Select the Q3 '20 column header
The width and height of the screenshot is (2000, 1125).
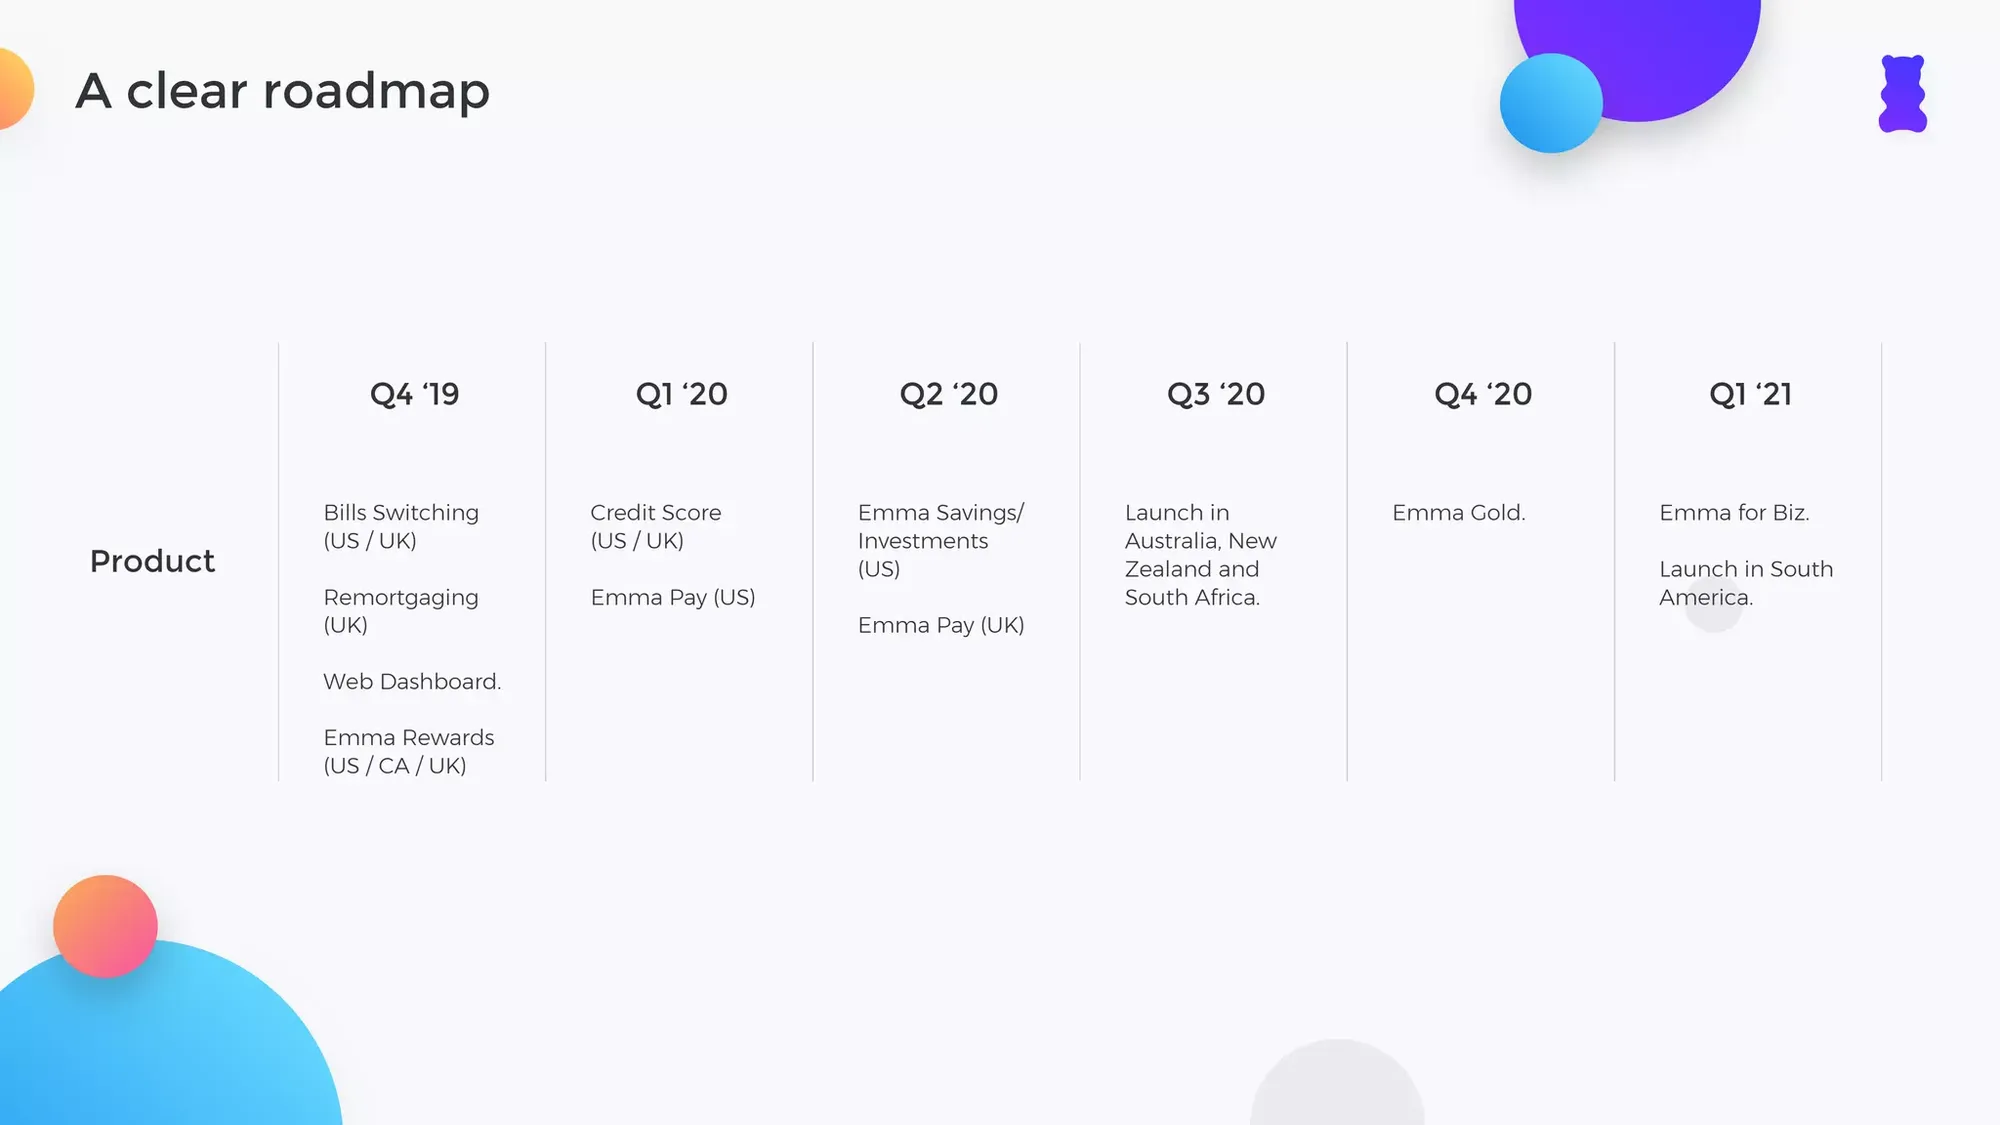click(1216, 394)
